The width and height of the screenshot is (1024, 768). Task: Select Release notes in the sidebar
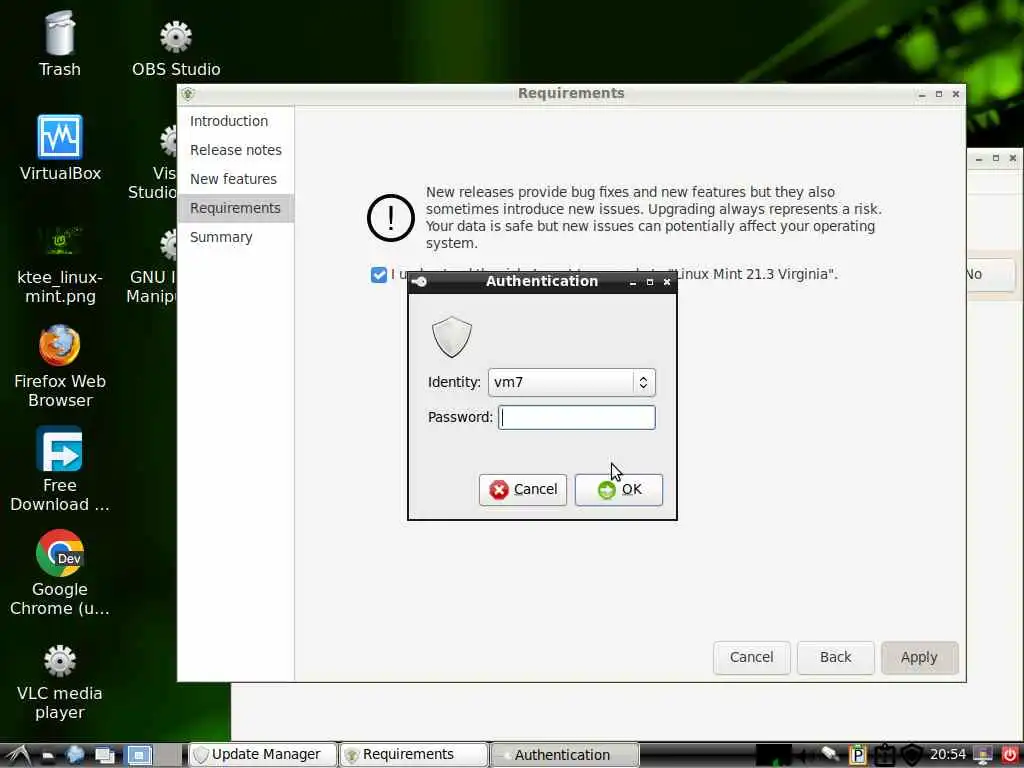click(x=235, y=150)
